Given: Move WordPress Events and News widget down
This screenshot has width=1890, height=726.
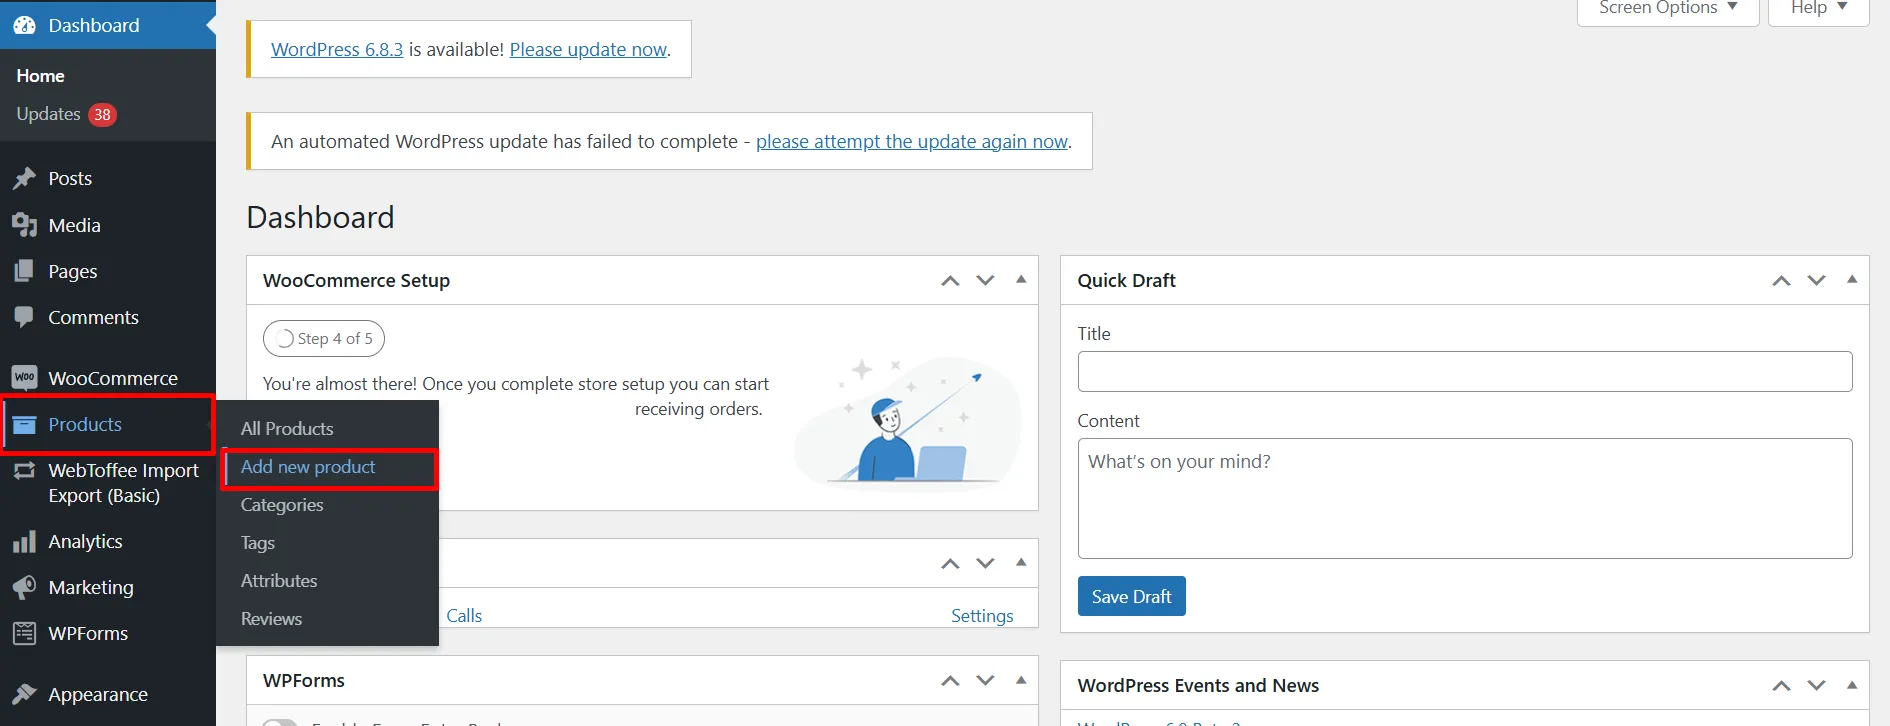Looking at the screenshot, I should (x=1816, y=686).
